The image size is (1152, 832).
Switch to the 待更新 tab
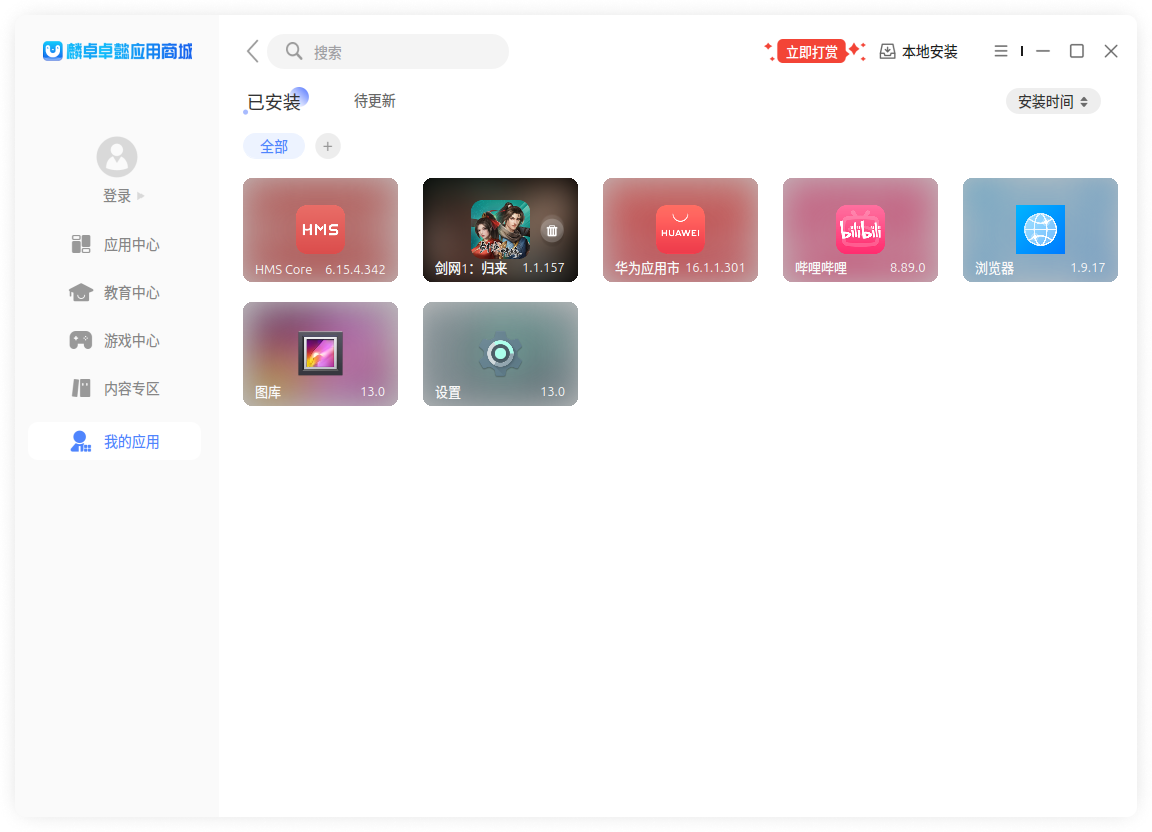point(375,101)
